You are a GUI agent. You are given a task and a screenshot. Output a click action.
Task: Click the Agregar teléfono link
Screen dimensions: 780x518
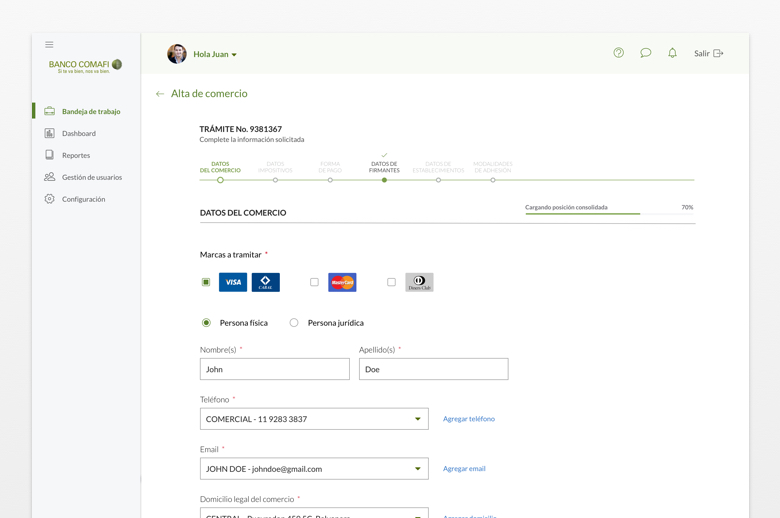coord(469,419)
